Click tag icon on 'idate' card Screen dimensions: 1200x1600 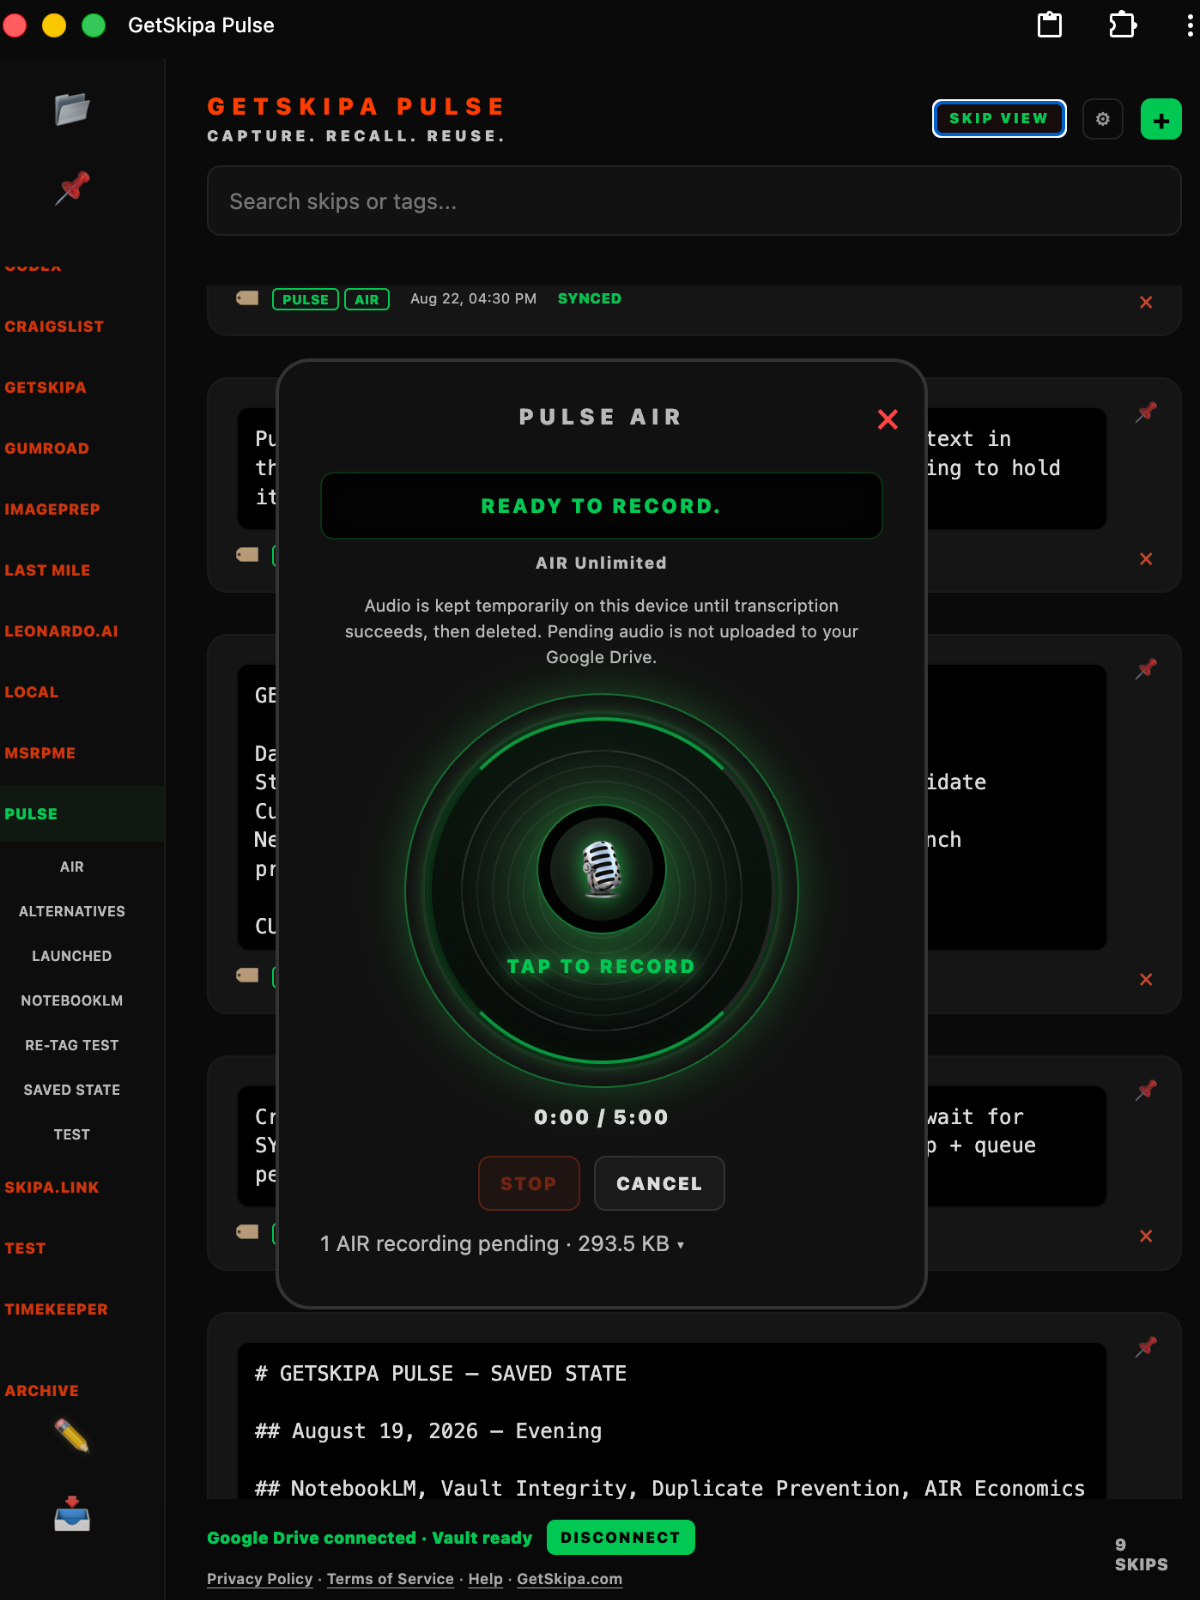coord(247,975)
